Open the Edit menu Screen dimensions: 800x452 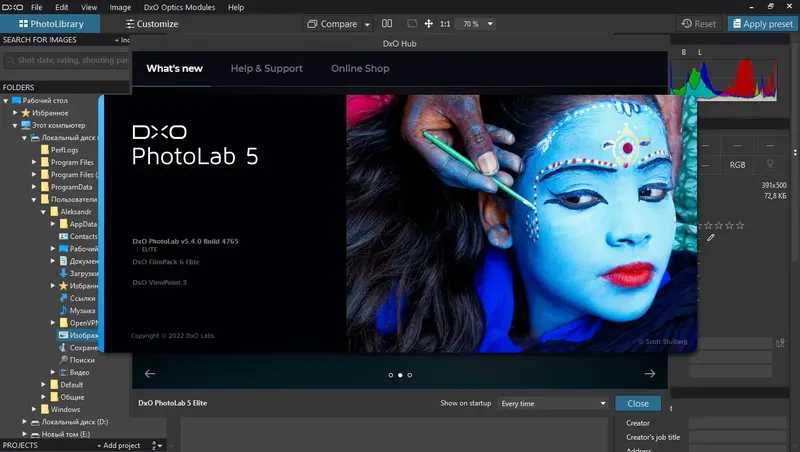[61, 7]
